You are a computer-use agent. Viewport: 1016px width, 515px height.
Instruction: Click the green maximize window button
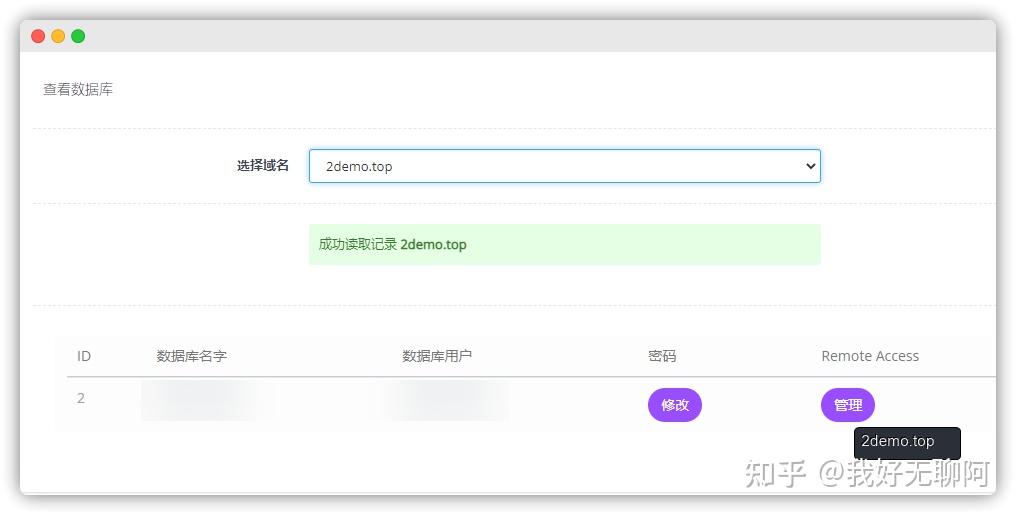78,36
